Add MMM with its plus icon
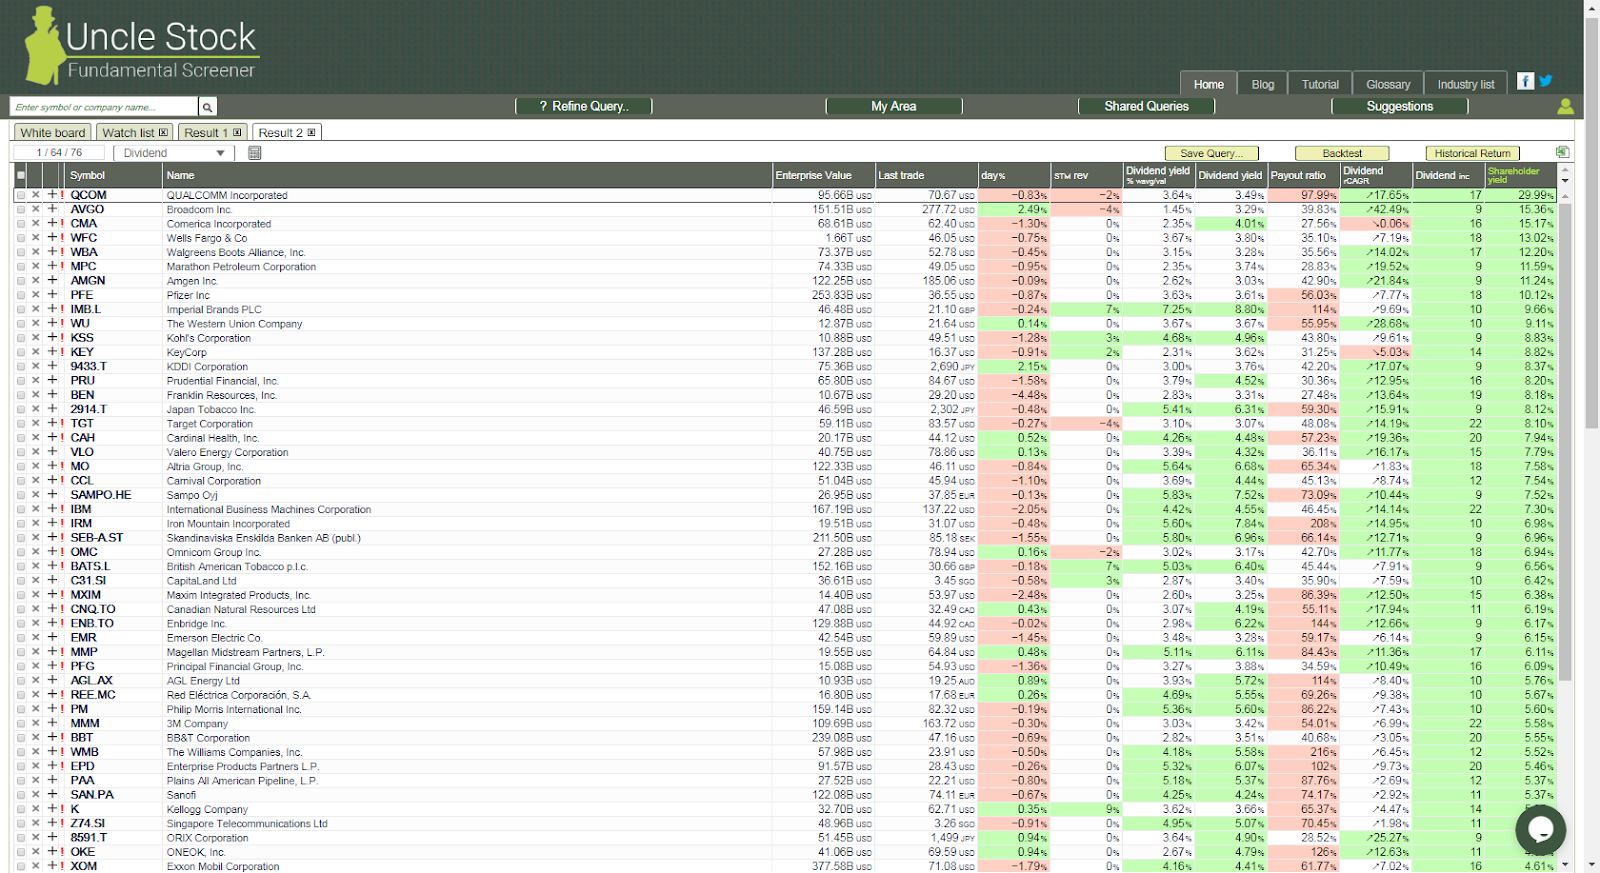Viewport: 1600px width, 873px height. coord(52,723)
